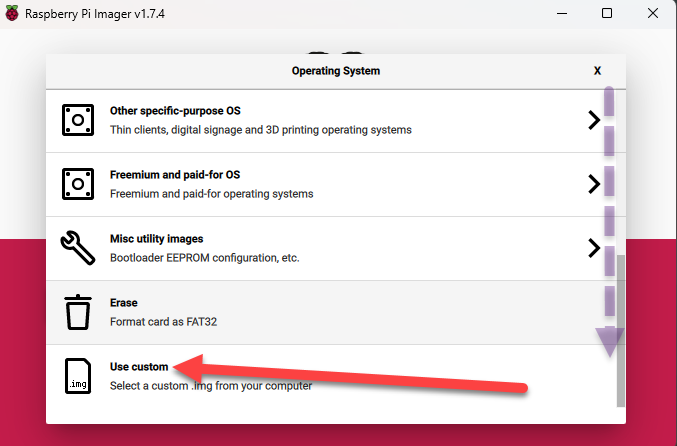Click the Other specific-purpose OS disk icon

78,120
